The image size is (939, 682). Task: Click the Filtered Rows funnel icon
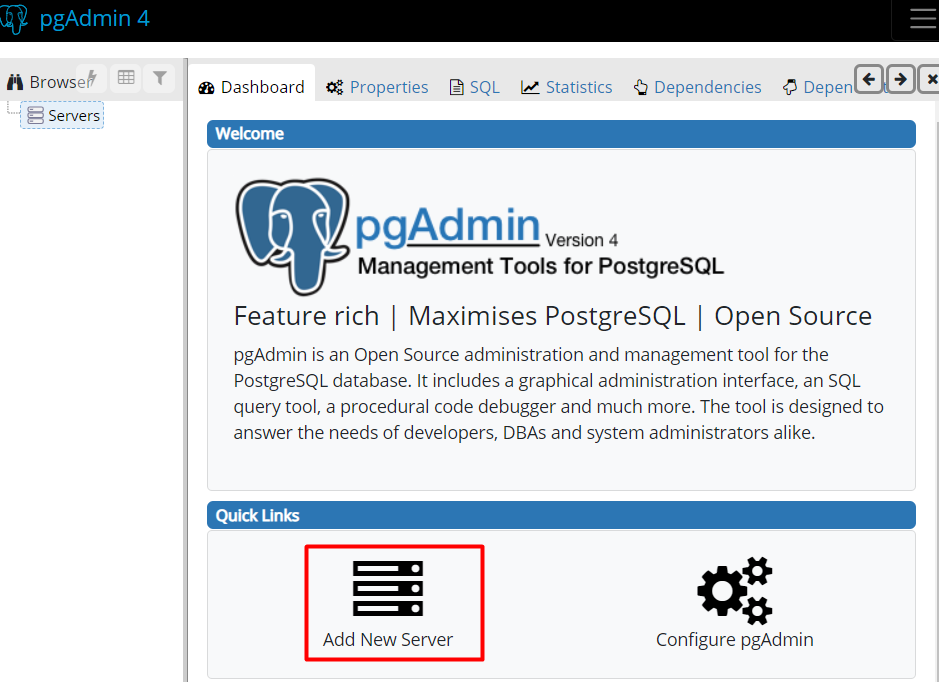pyautogui.click(x=159, y=78)
